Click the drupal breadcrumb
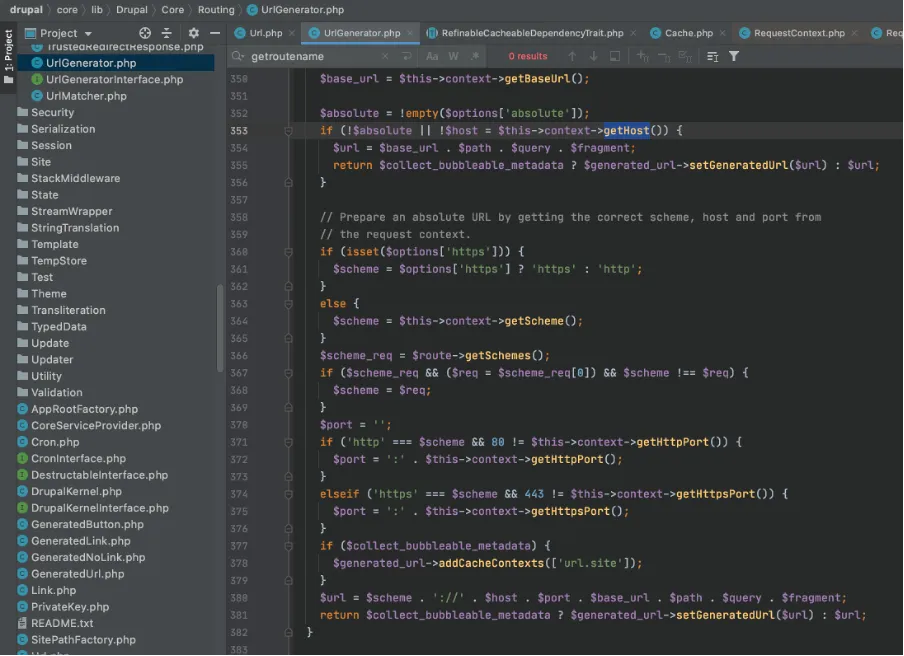This screenshot has height=656, width=904. coord(26,10)
